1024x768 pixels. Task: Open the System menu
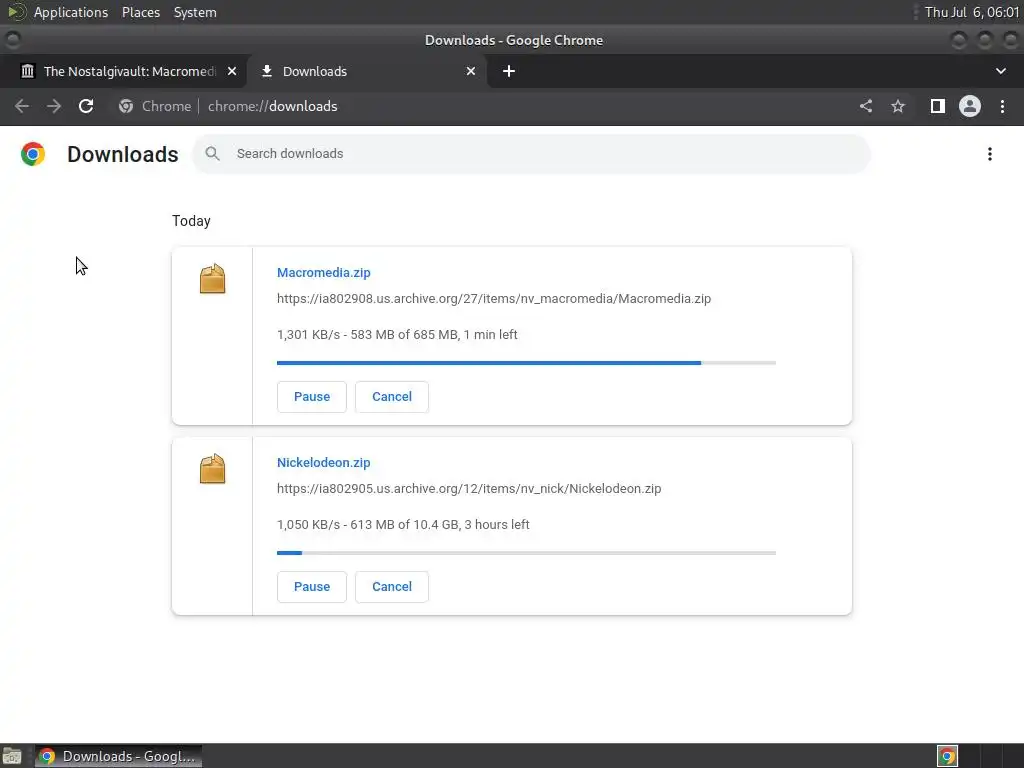pyautogui.click(x=195, y=12)
